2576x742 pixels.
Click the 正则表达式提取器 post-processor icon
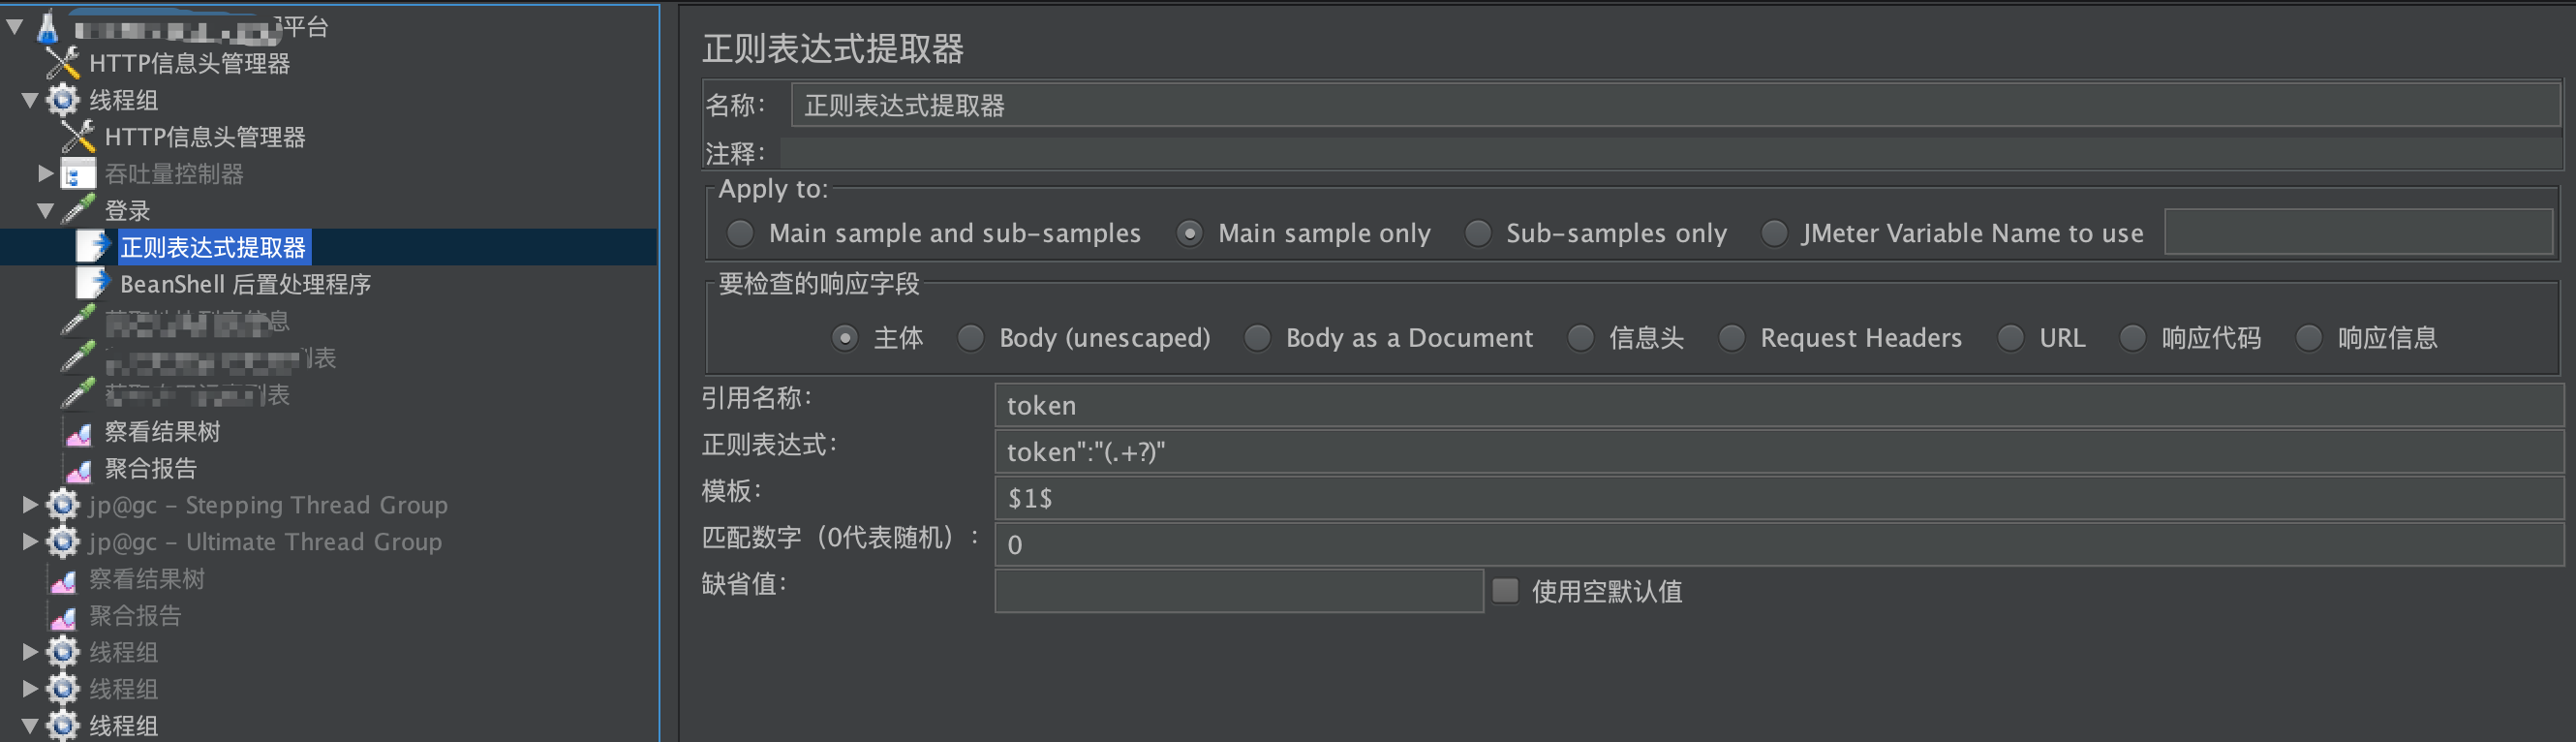pos(93,247)
